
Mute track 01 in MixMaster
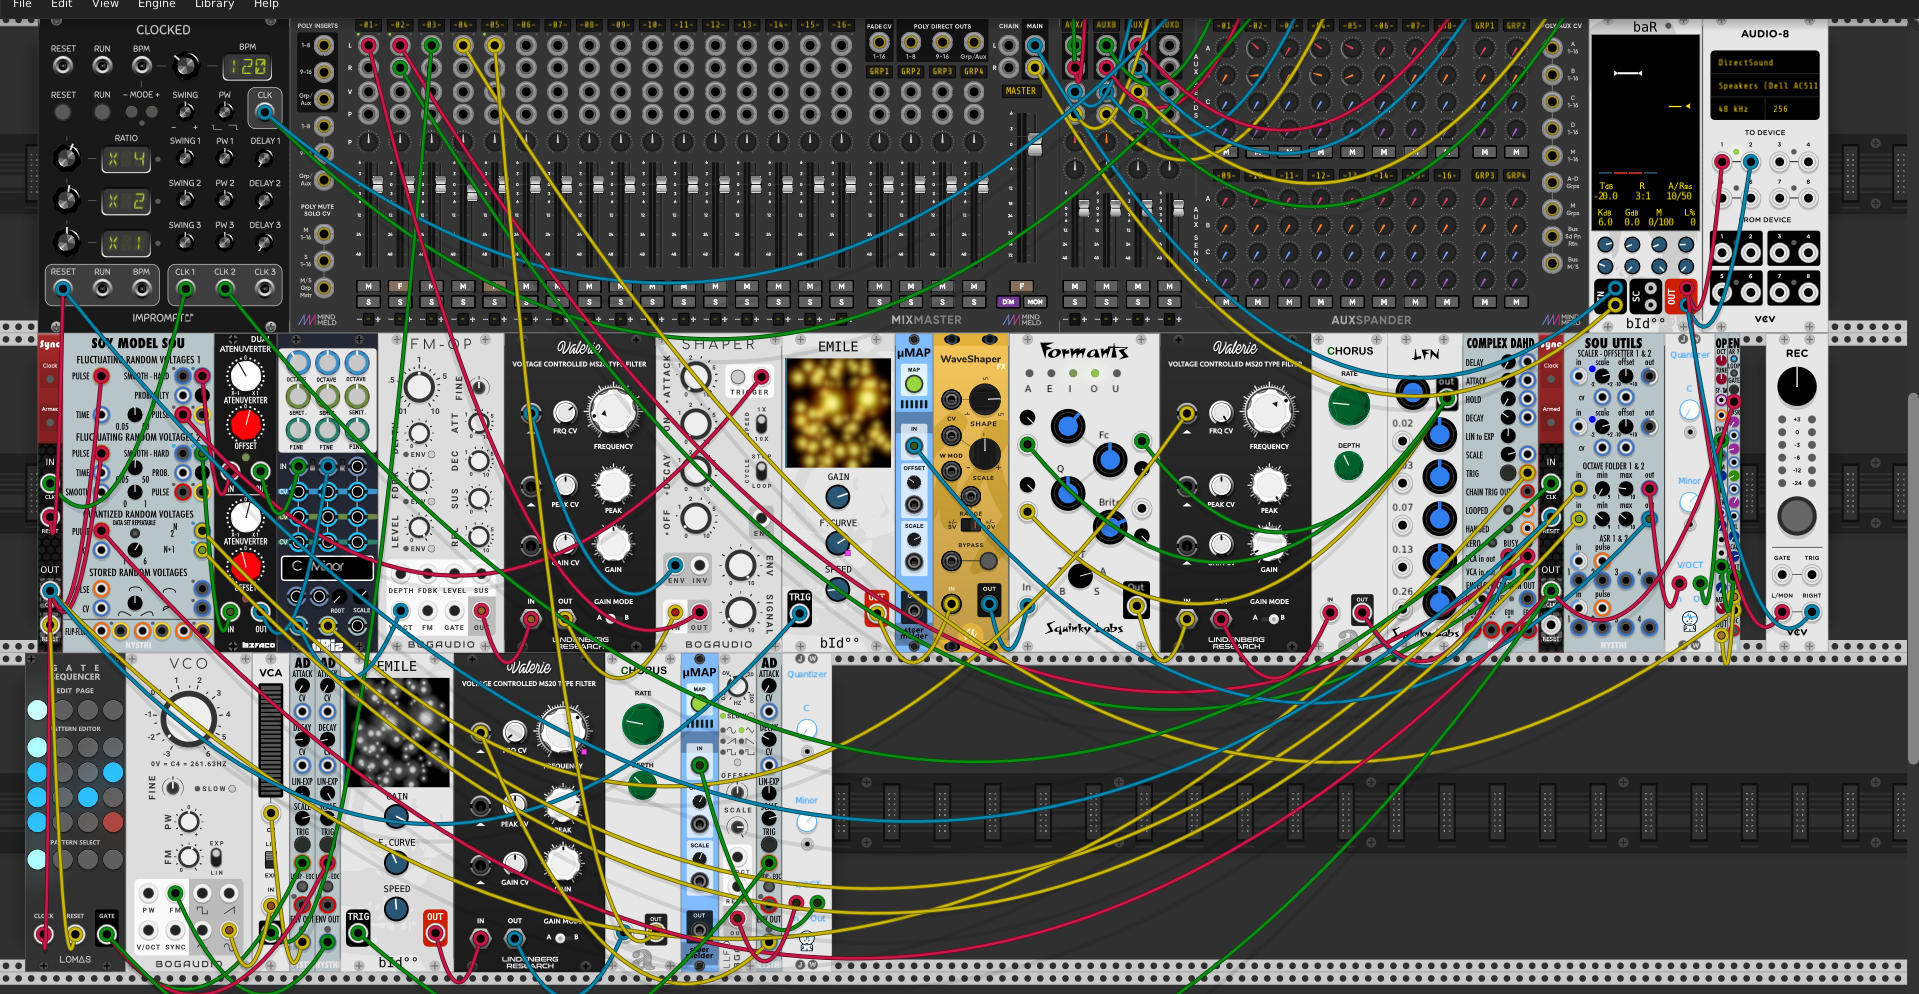pyautogui.click(x=368, y=287)
